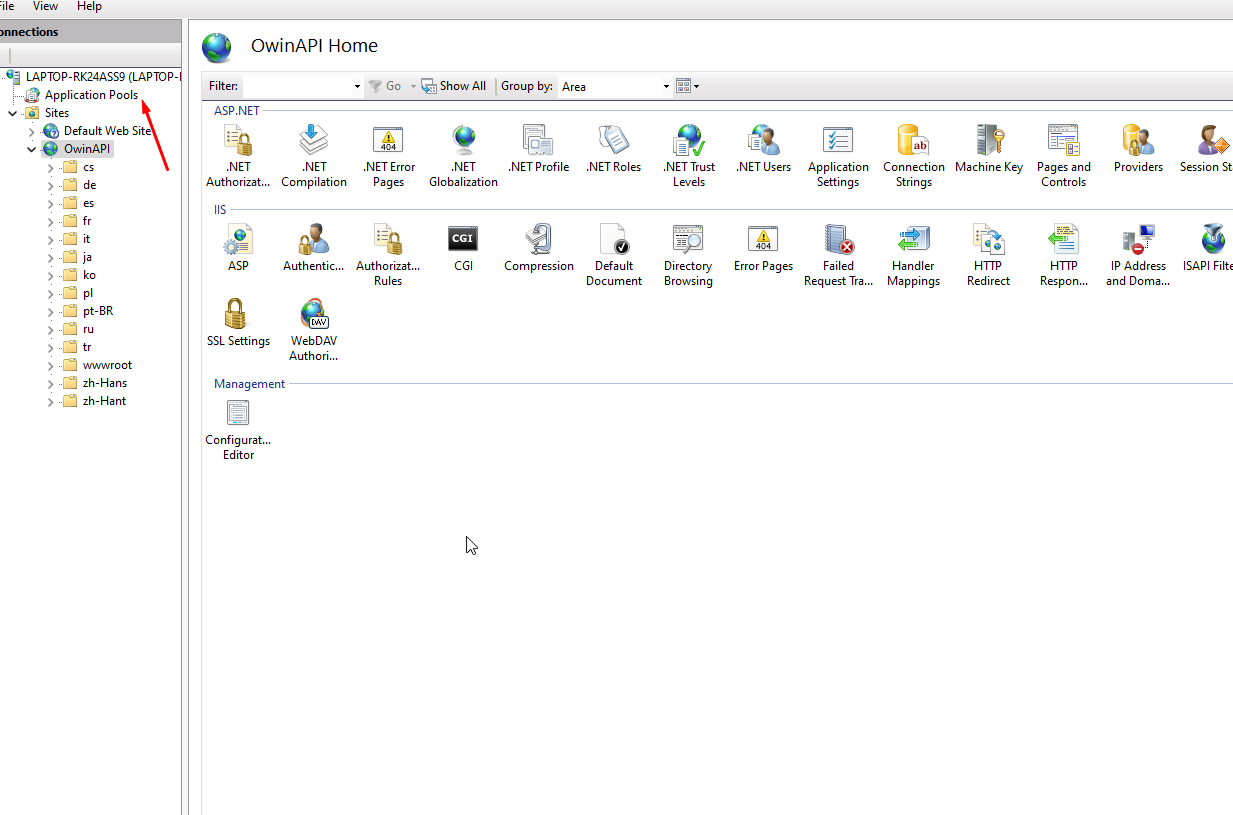Image resolution: width=1233 pixels, height=815 pixels.
Task: Click the Show All button
Action: (x=454, y=86)
